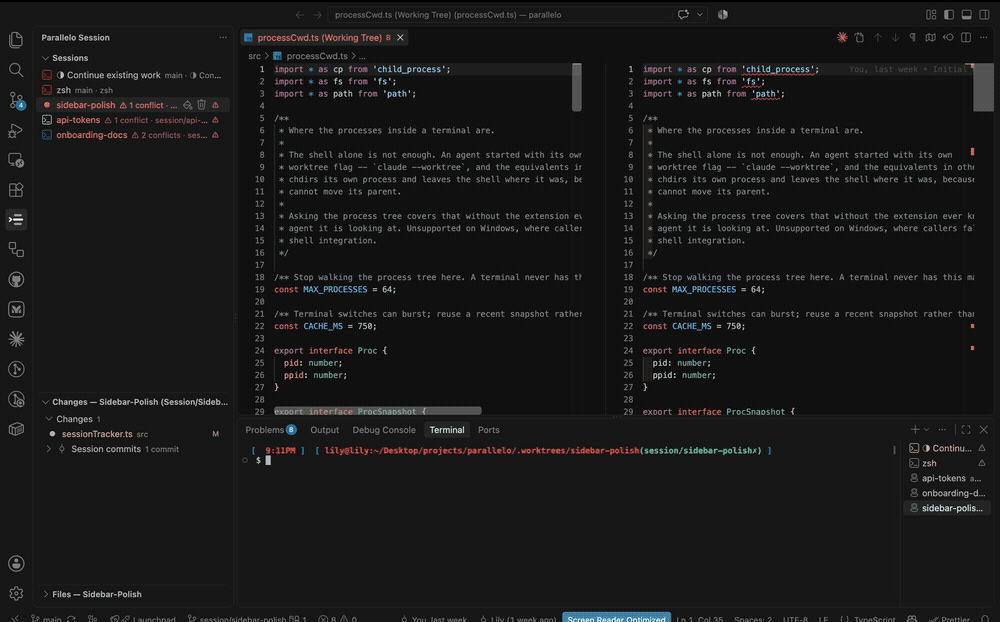Click the warning icon on onboarding-docs row
1000x622 pixels.
coord(216,135)
